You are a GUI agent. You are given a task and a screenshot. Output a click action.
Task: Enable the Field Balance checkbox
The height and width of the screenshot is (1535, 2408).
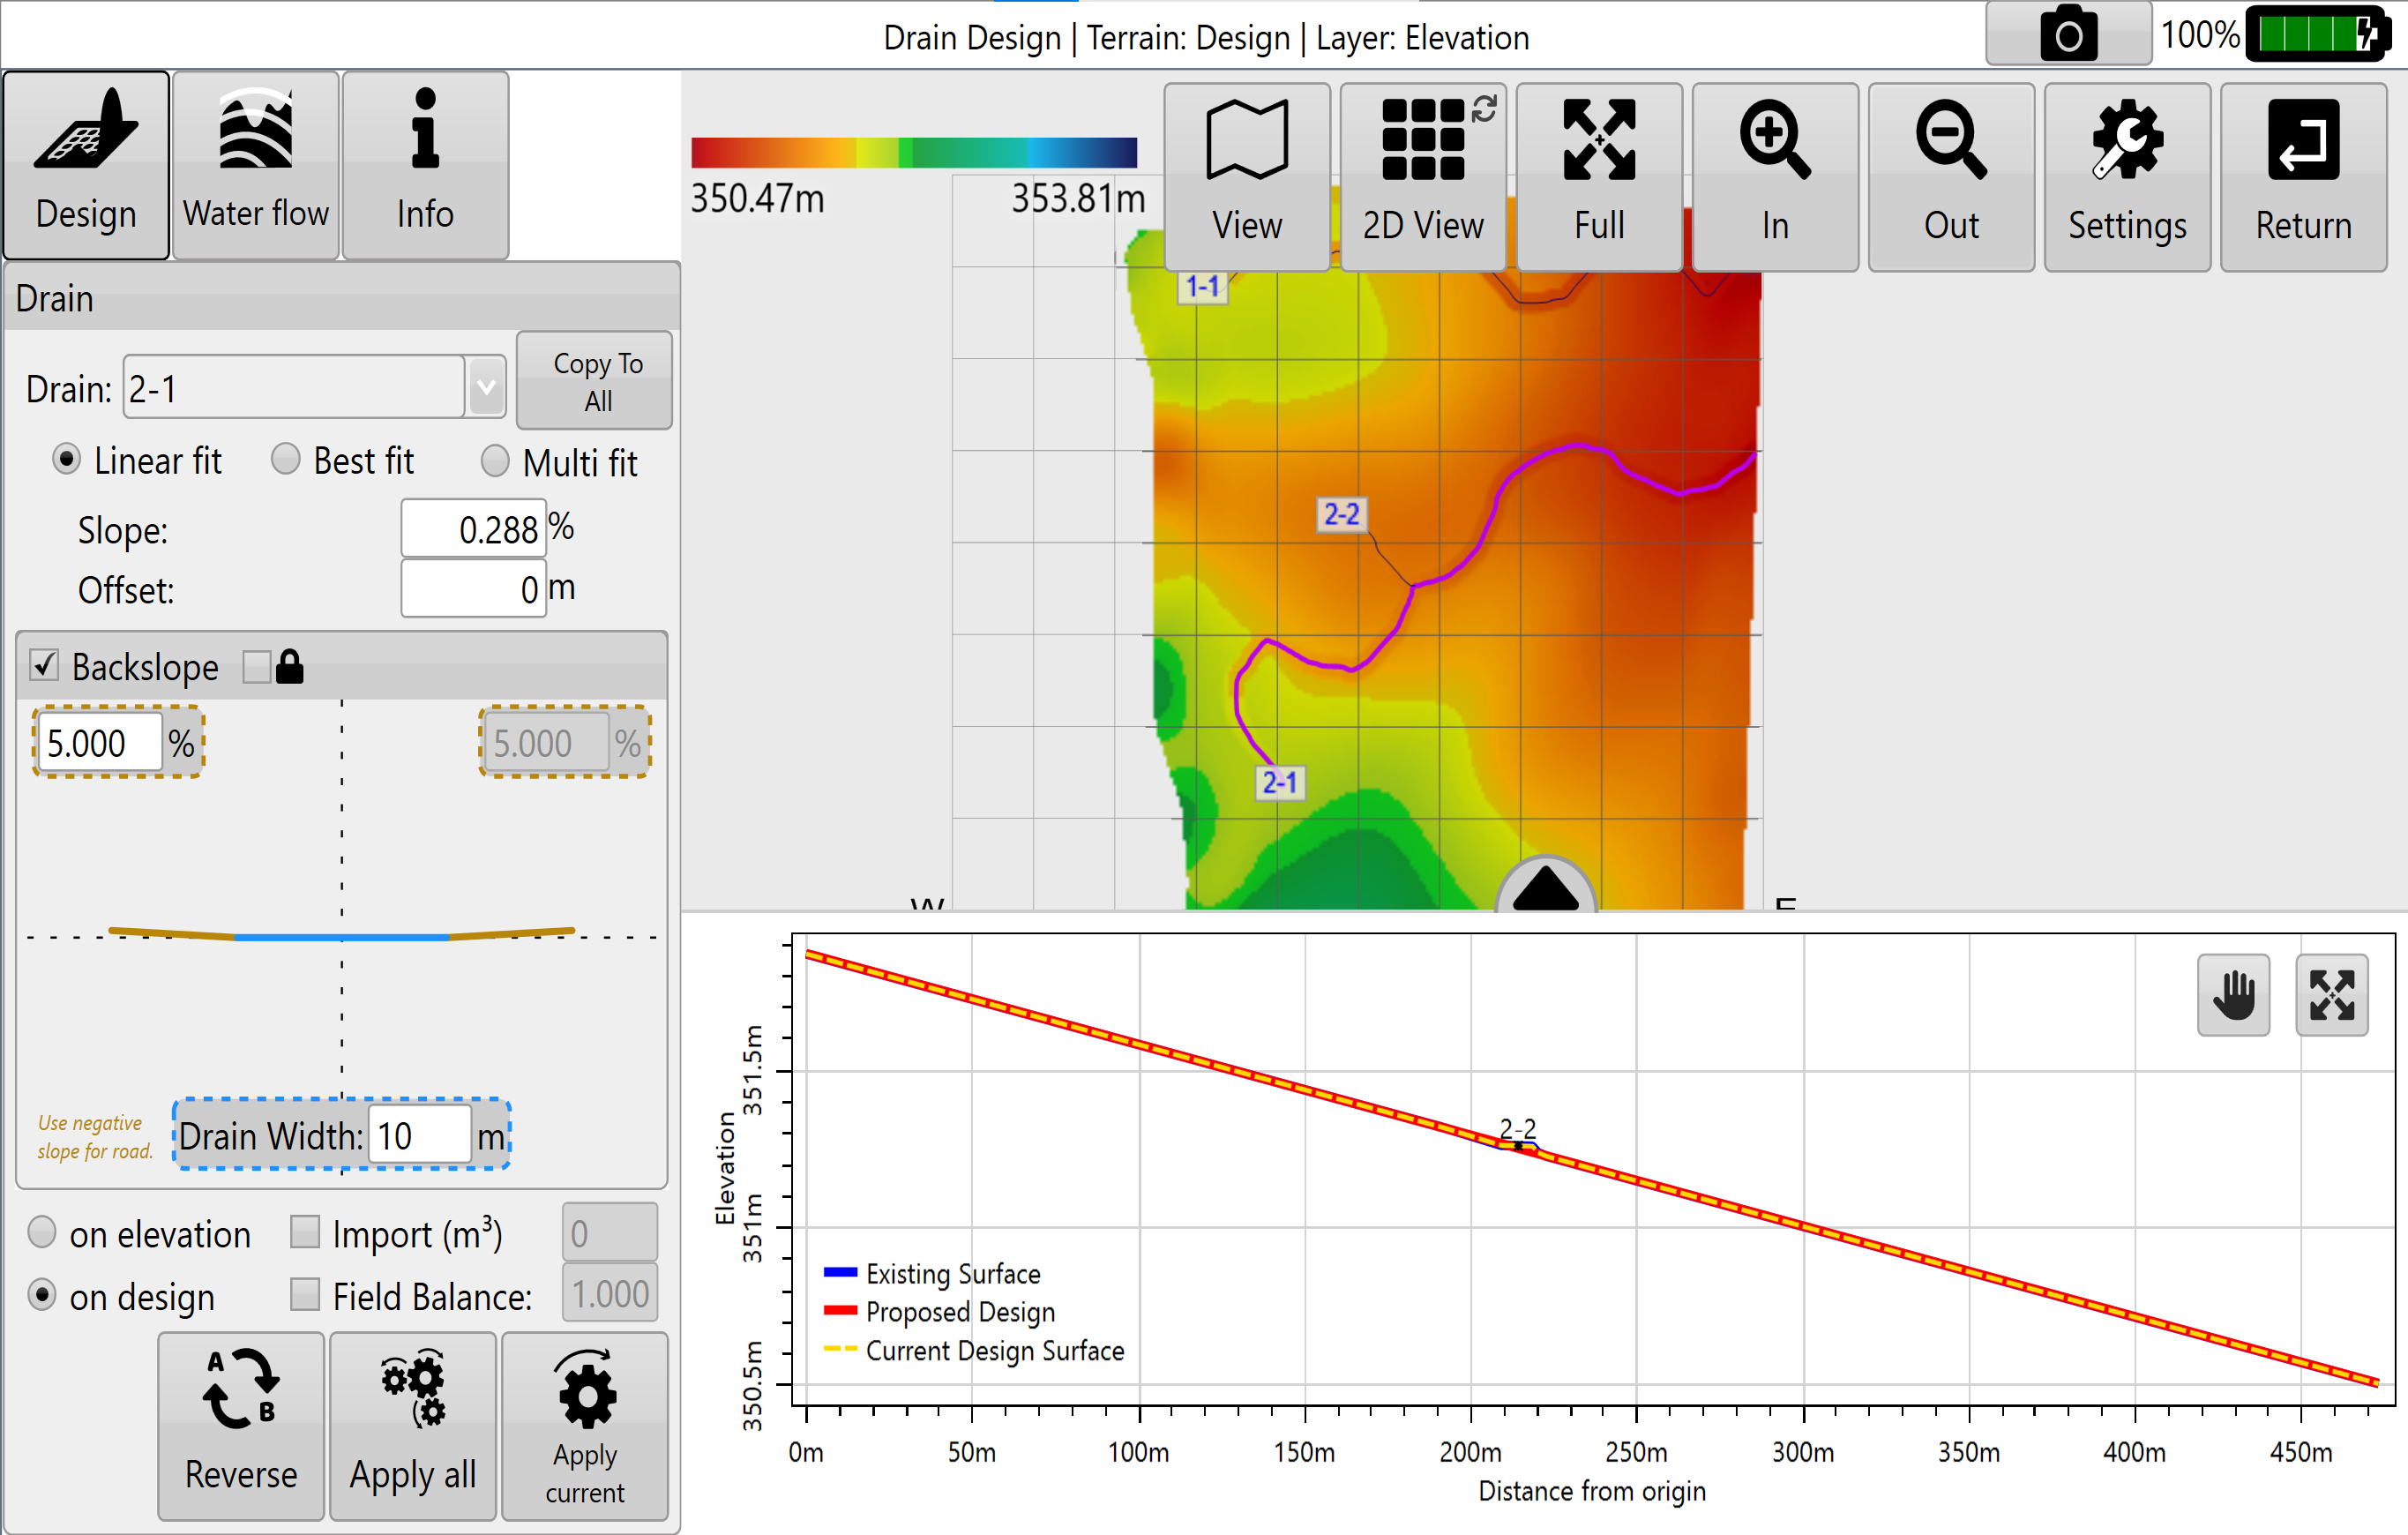click(x=305, y=1294)
